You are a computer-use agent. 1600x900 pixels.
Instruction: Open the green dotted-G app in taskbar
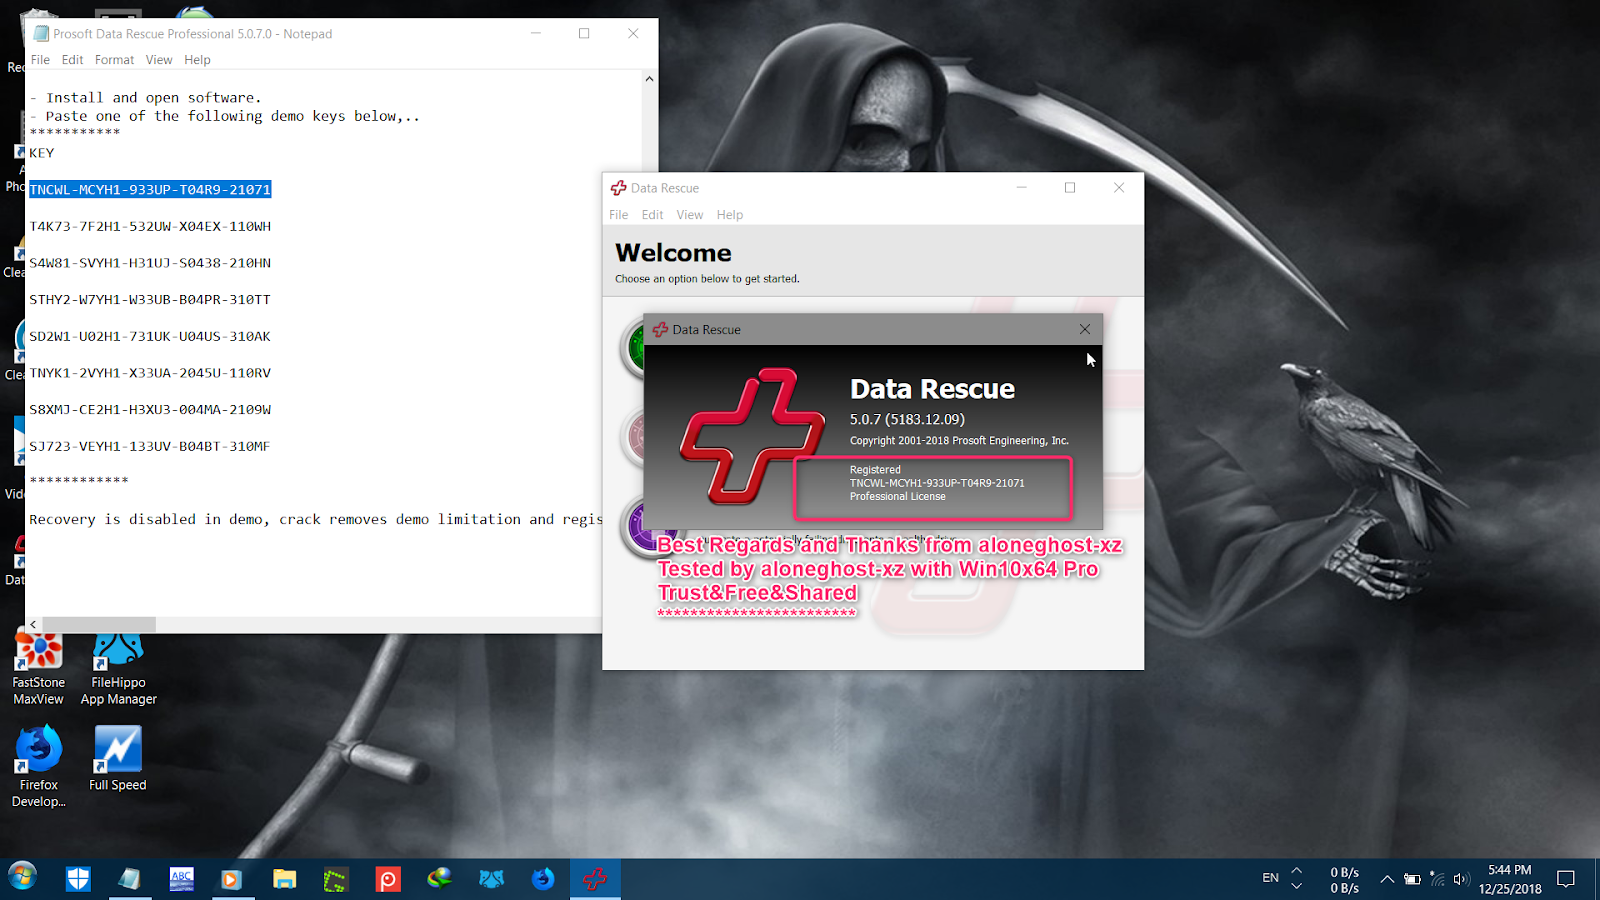(x=336, y=879)
